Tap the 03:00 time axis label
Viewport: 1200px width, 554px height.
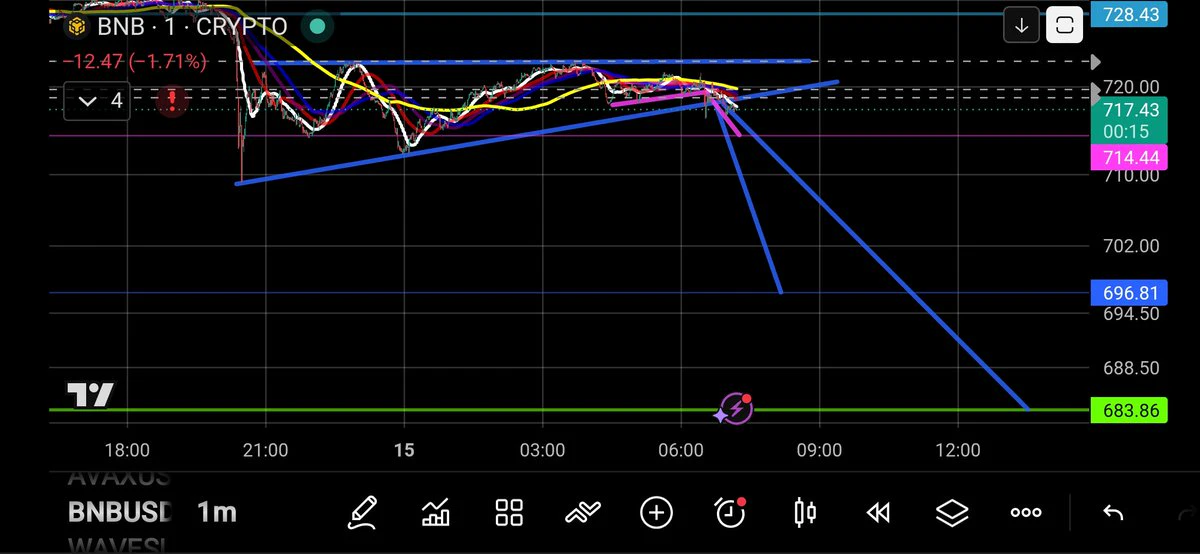point(543,451)
